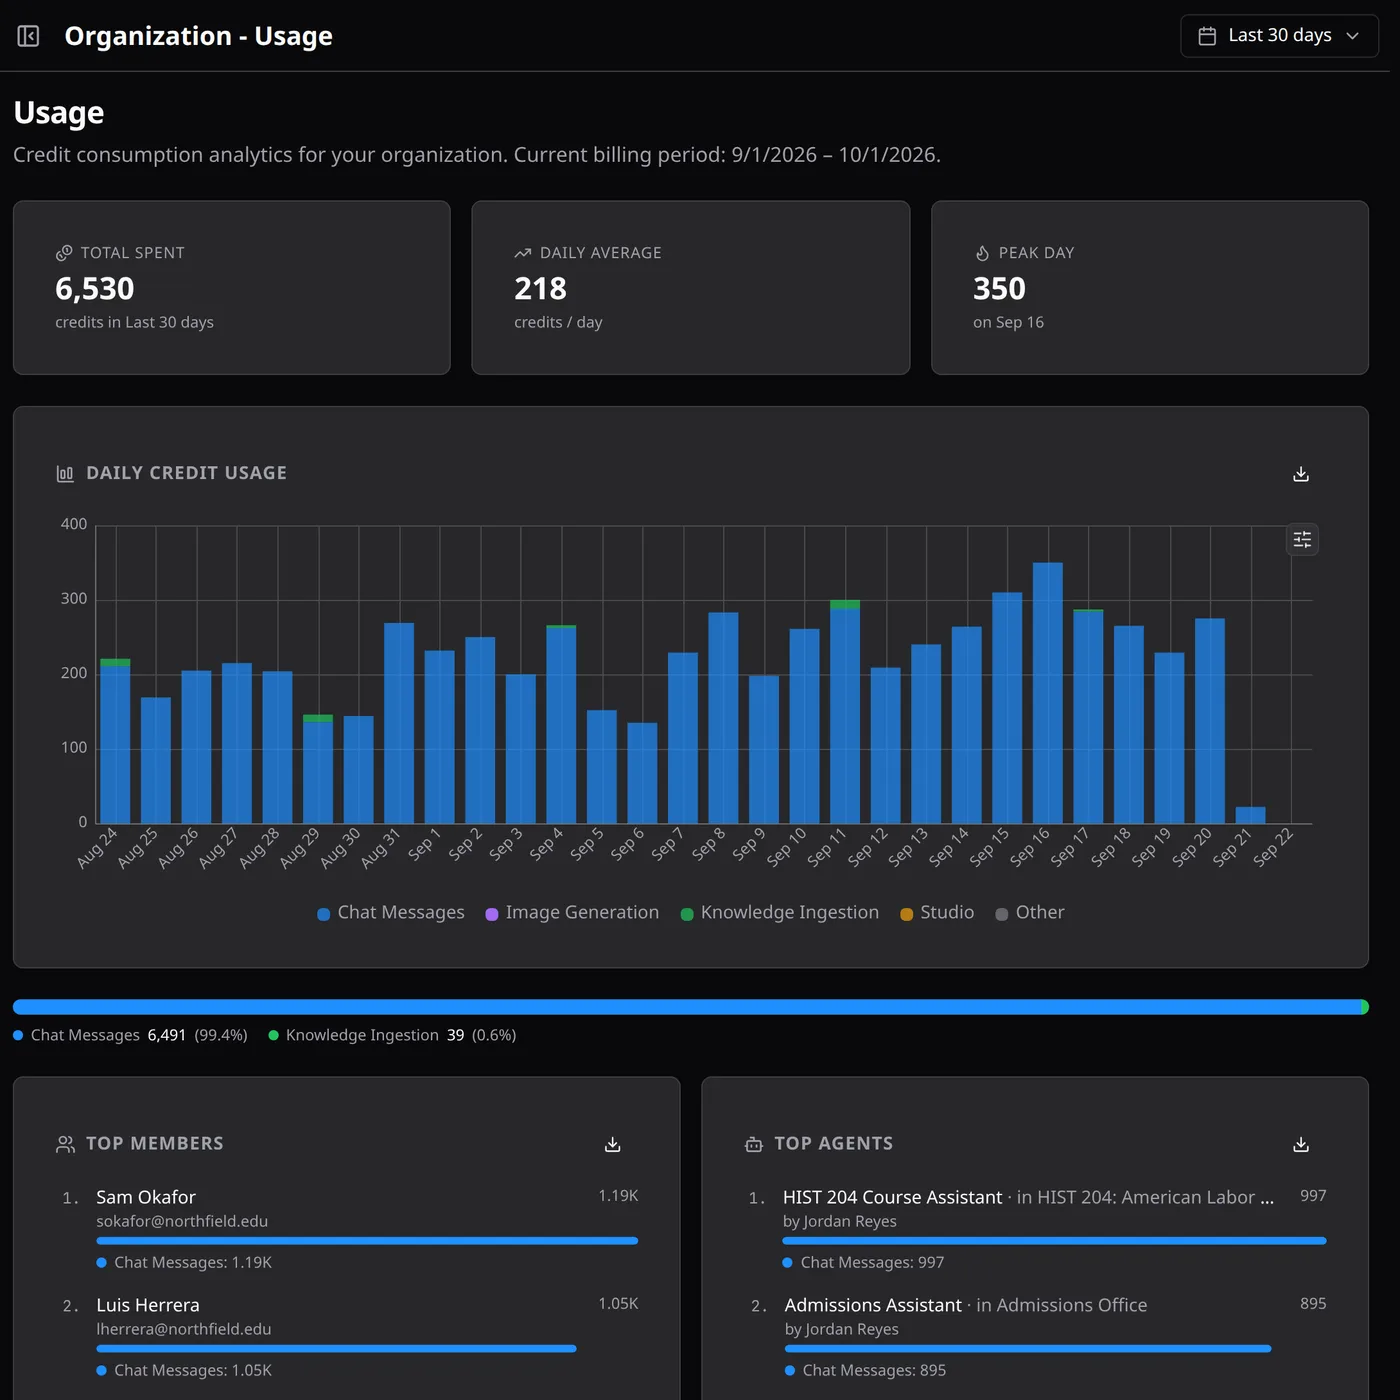Click Sam Okafor's usage bar
The image size is (1400, 1400).
coord(367,1241)
